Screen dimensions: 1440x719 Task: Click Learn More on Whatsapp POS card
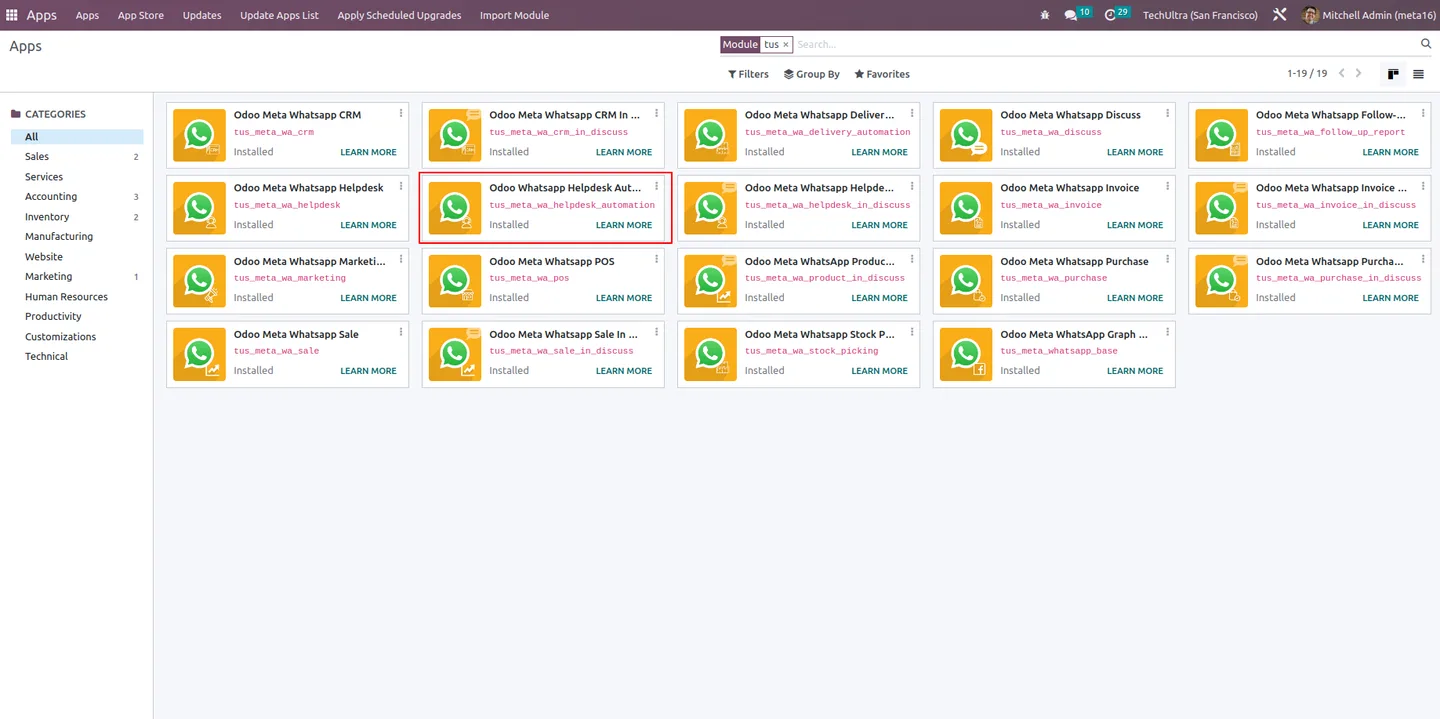624,298
